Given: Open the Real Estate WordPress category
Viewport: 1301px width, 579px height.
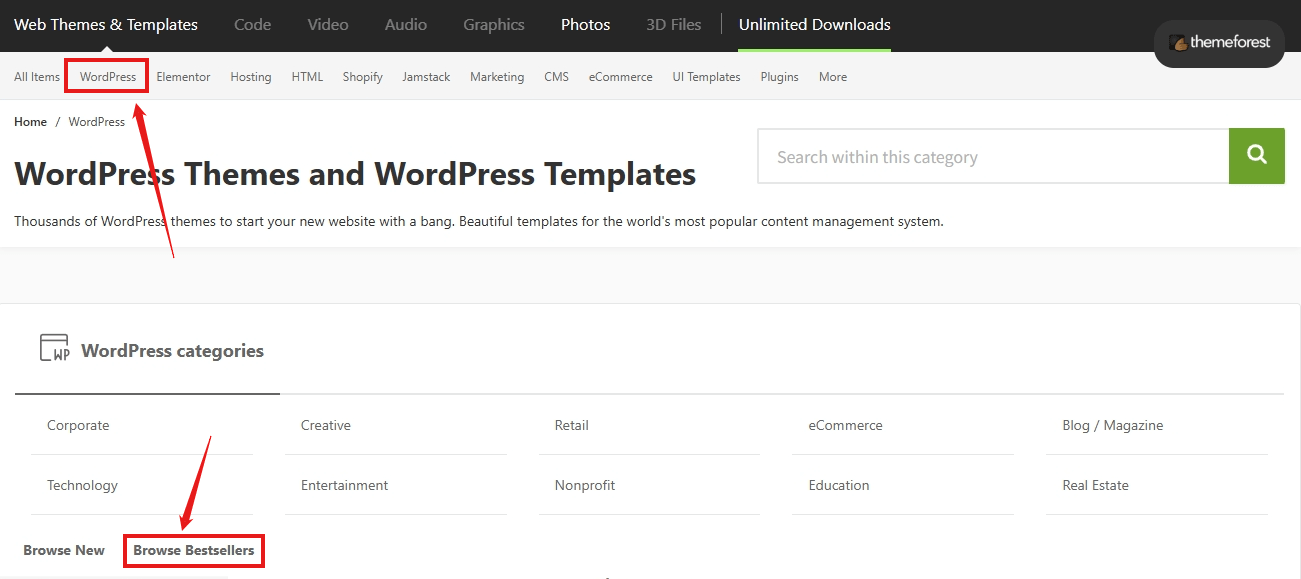Looking at the screenshot, I should pyautogui.click(x=1095, y=485).
